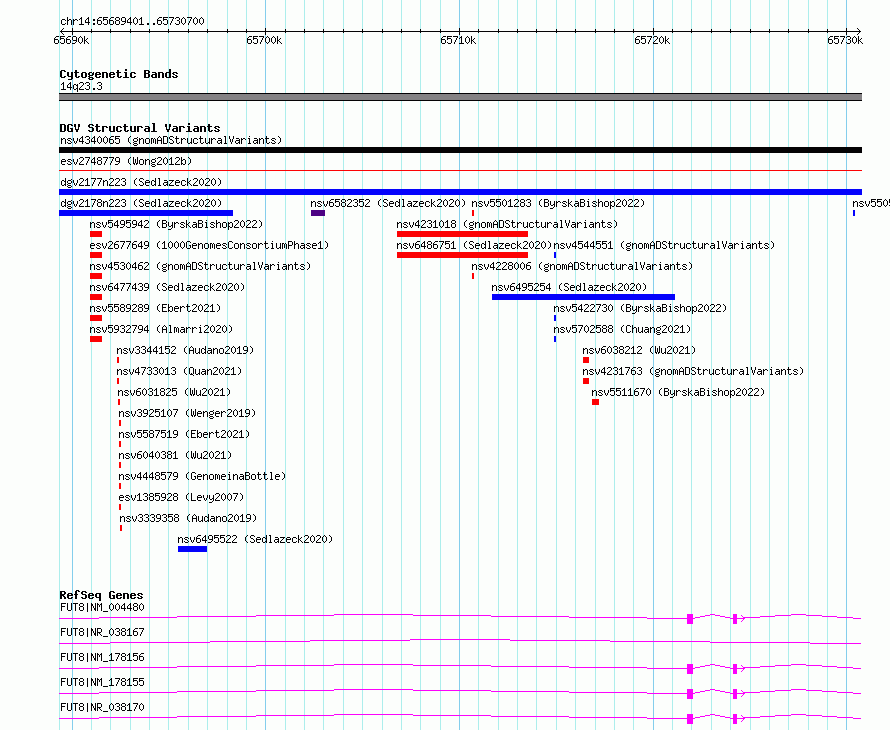Click the DGV Structural Variants track title
890x730 pixels.
[x=140, y=128]
